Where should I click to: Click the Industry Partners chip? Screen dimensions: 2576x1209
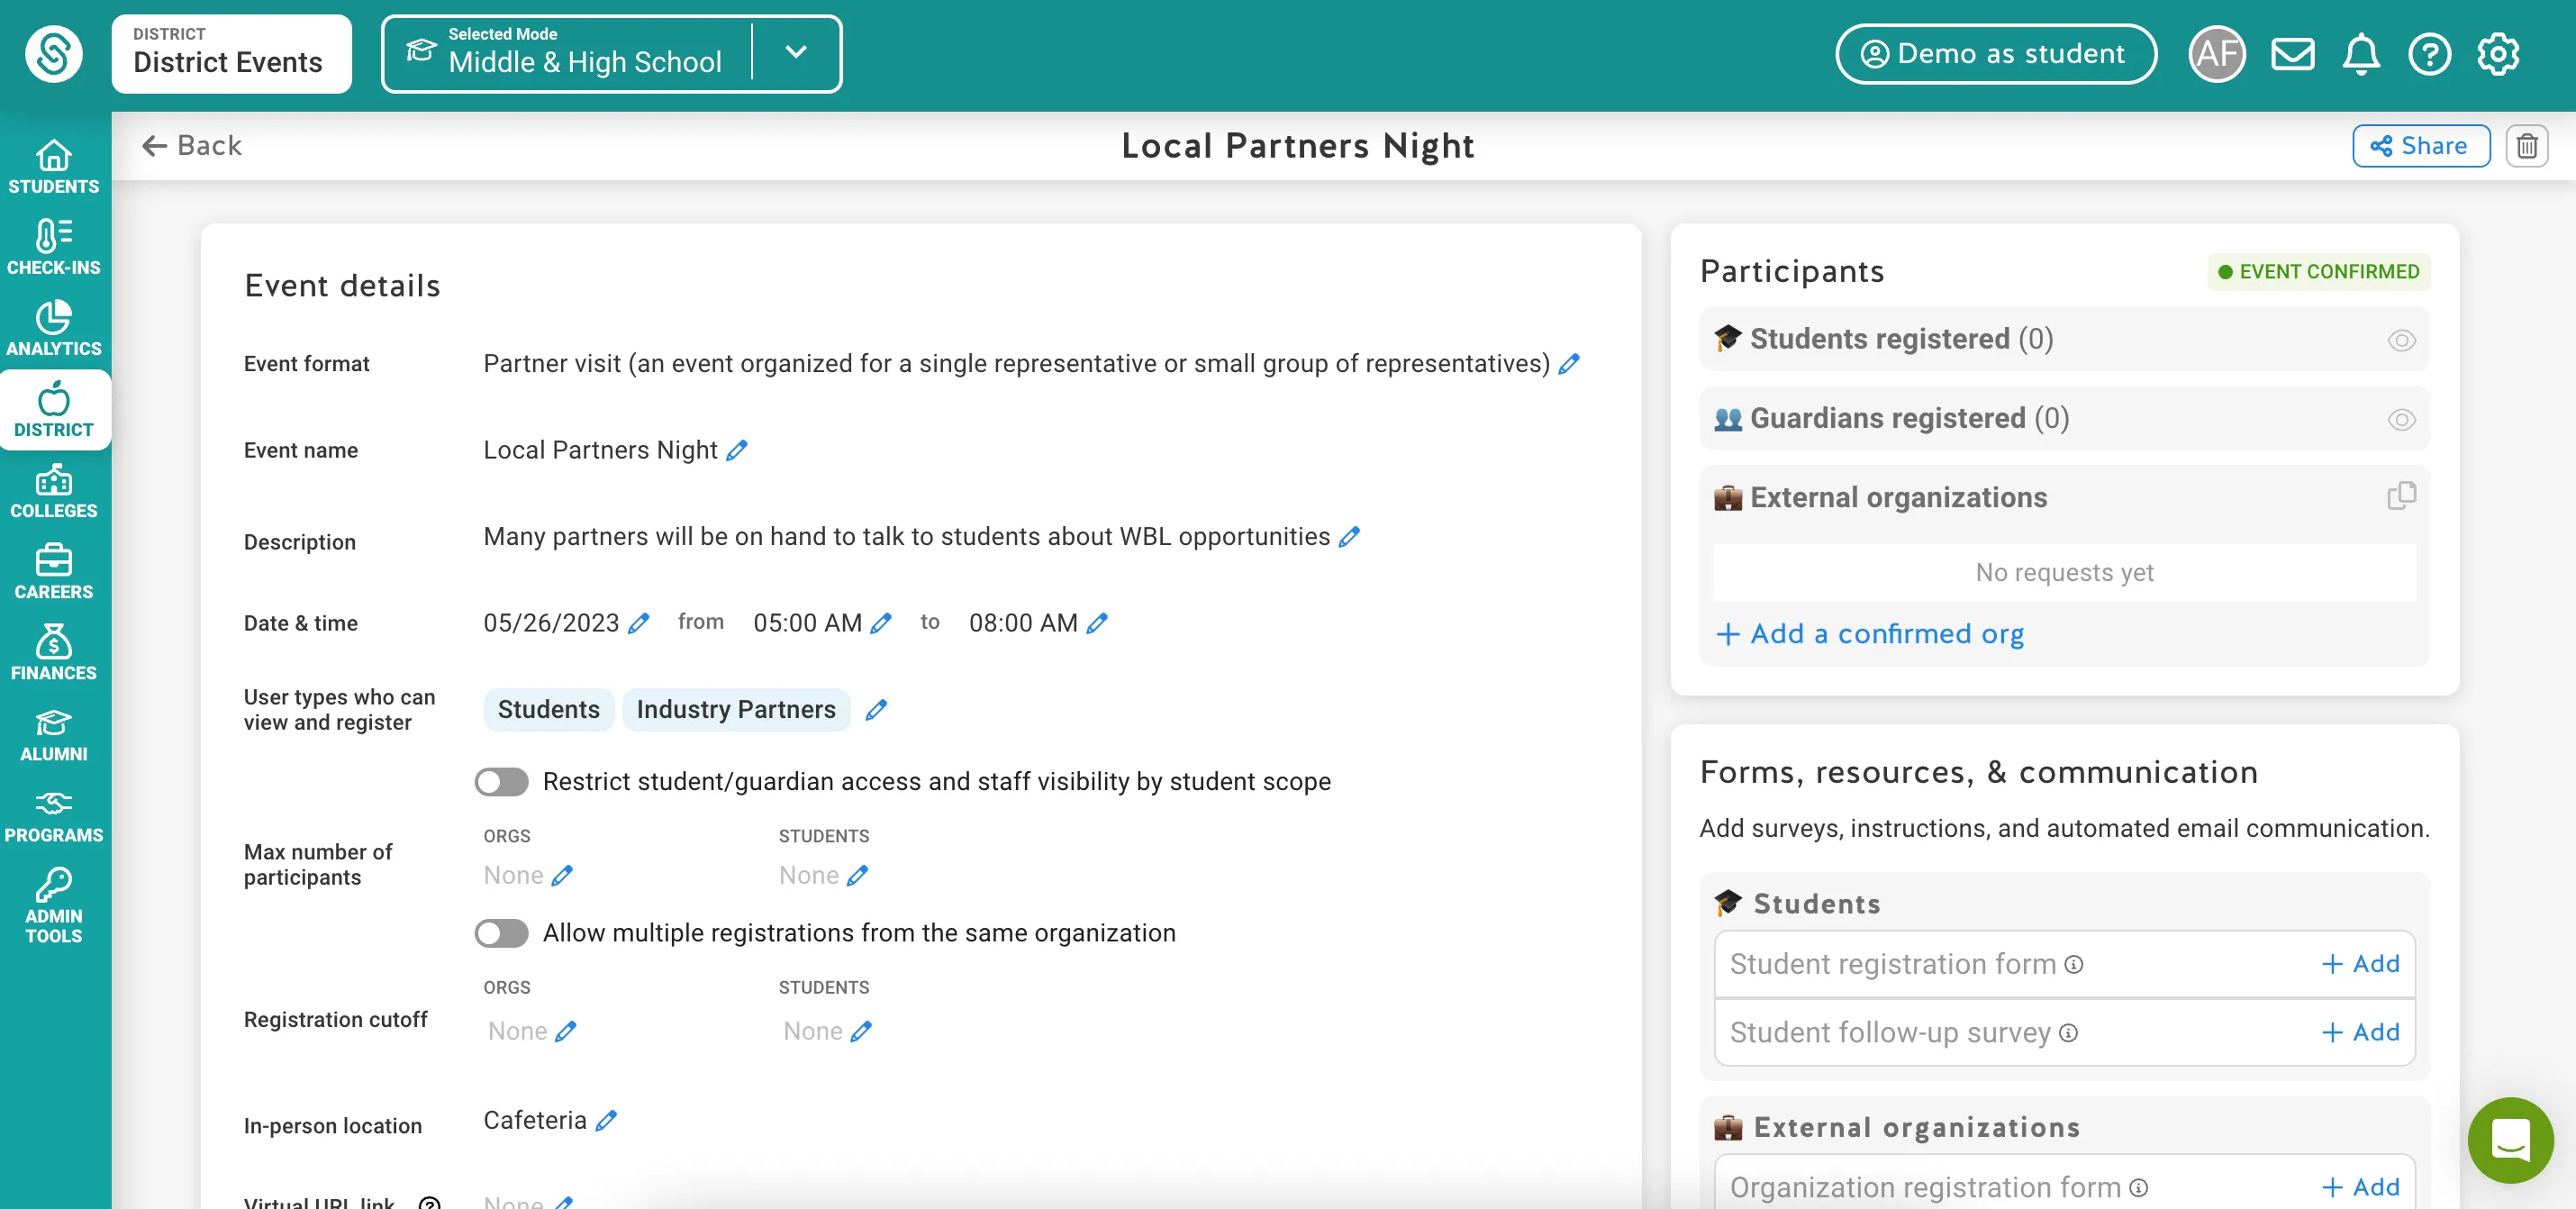[736, 710]
